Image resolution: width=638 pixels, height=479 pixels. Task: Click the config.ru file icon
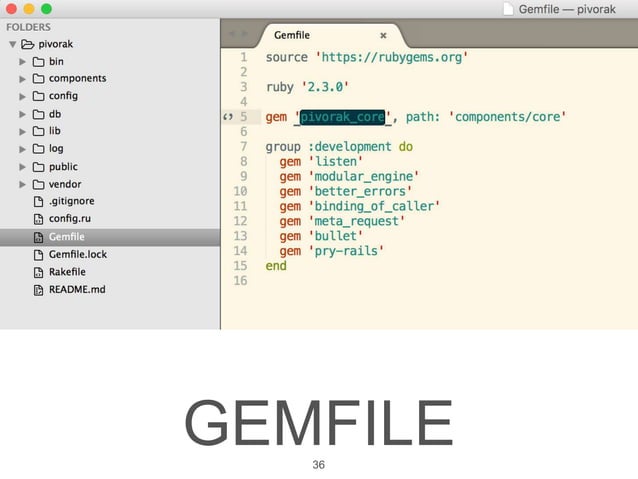pyautogui.click(x=38, y=219)
